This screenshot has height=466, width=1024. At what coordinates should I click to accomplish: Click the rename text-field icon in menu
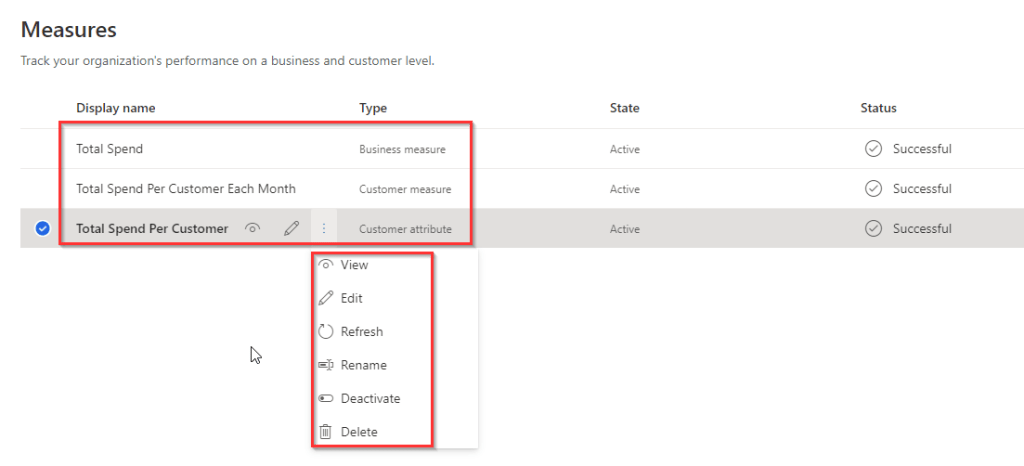click(x=325, y=365)
